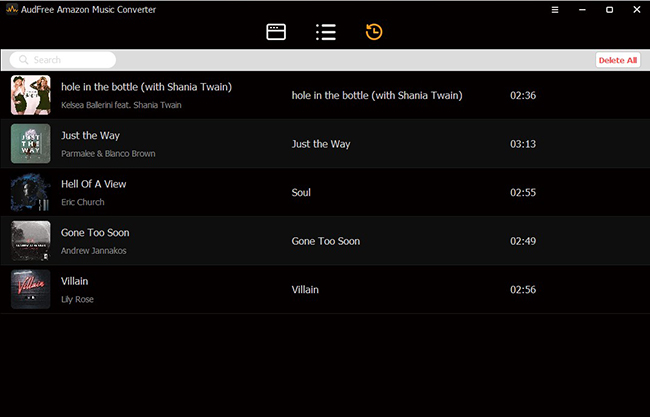This screenshot has width=650, height=417.
Task: Select album art for hole in the bottle
Action: (x=30, y=95)
